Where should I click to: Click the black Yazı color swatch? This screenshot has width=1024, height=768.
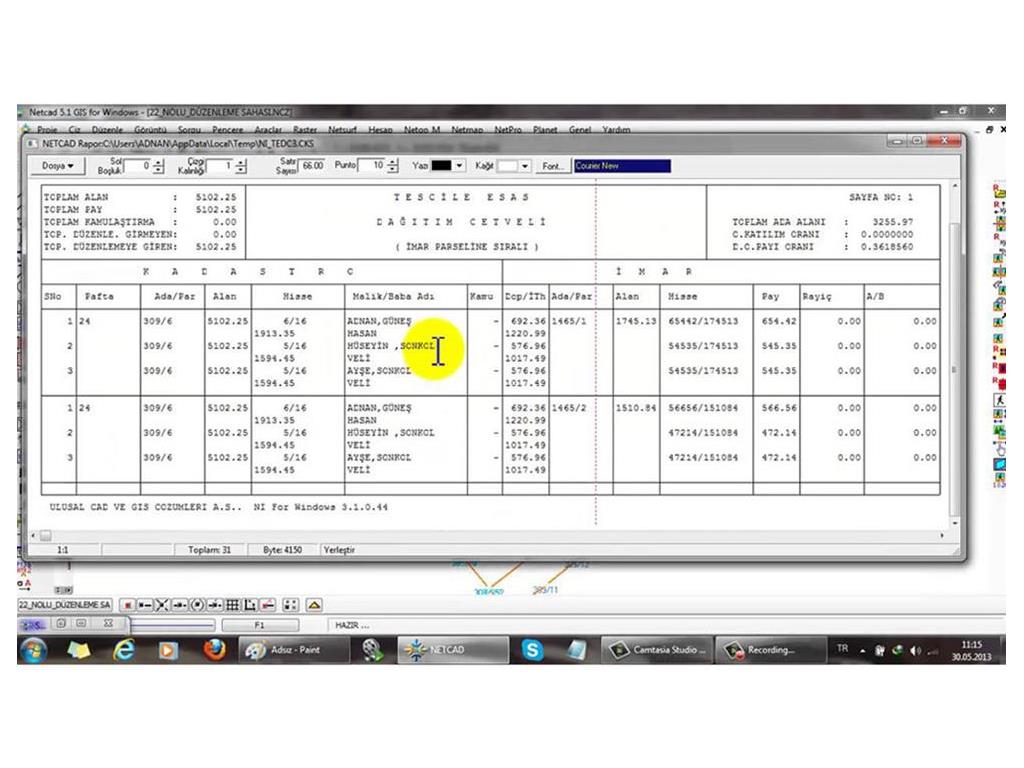(441, 166)
